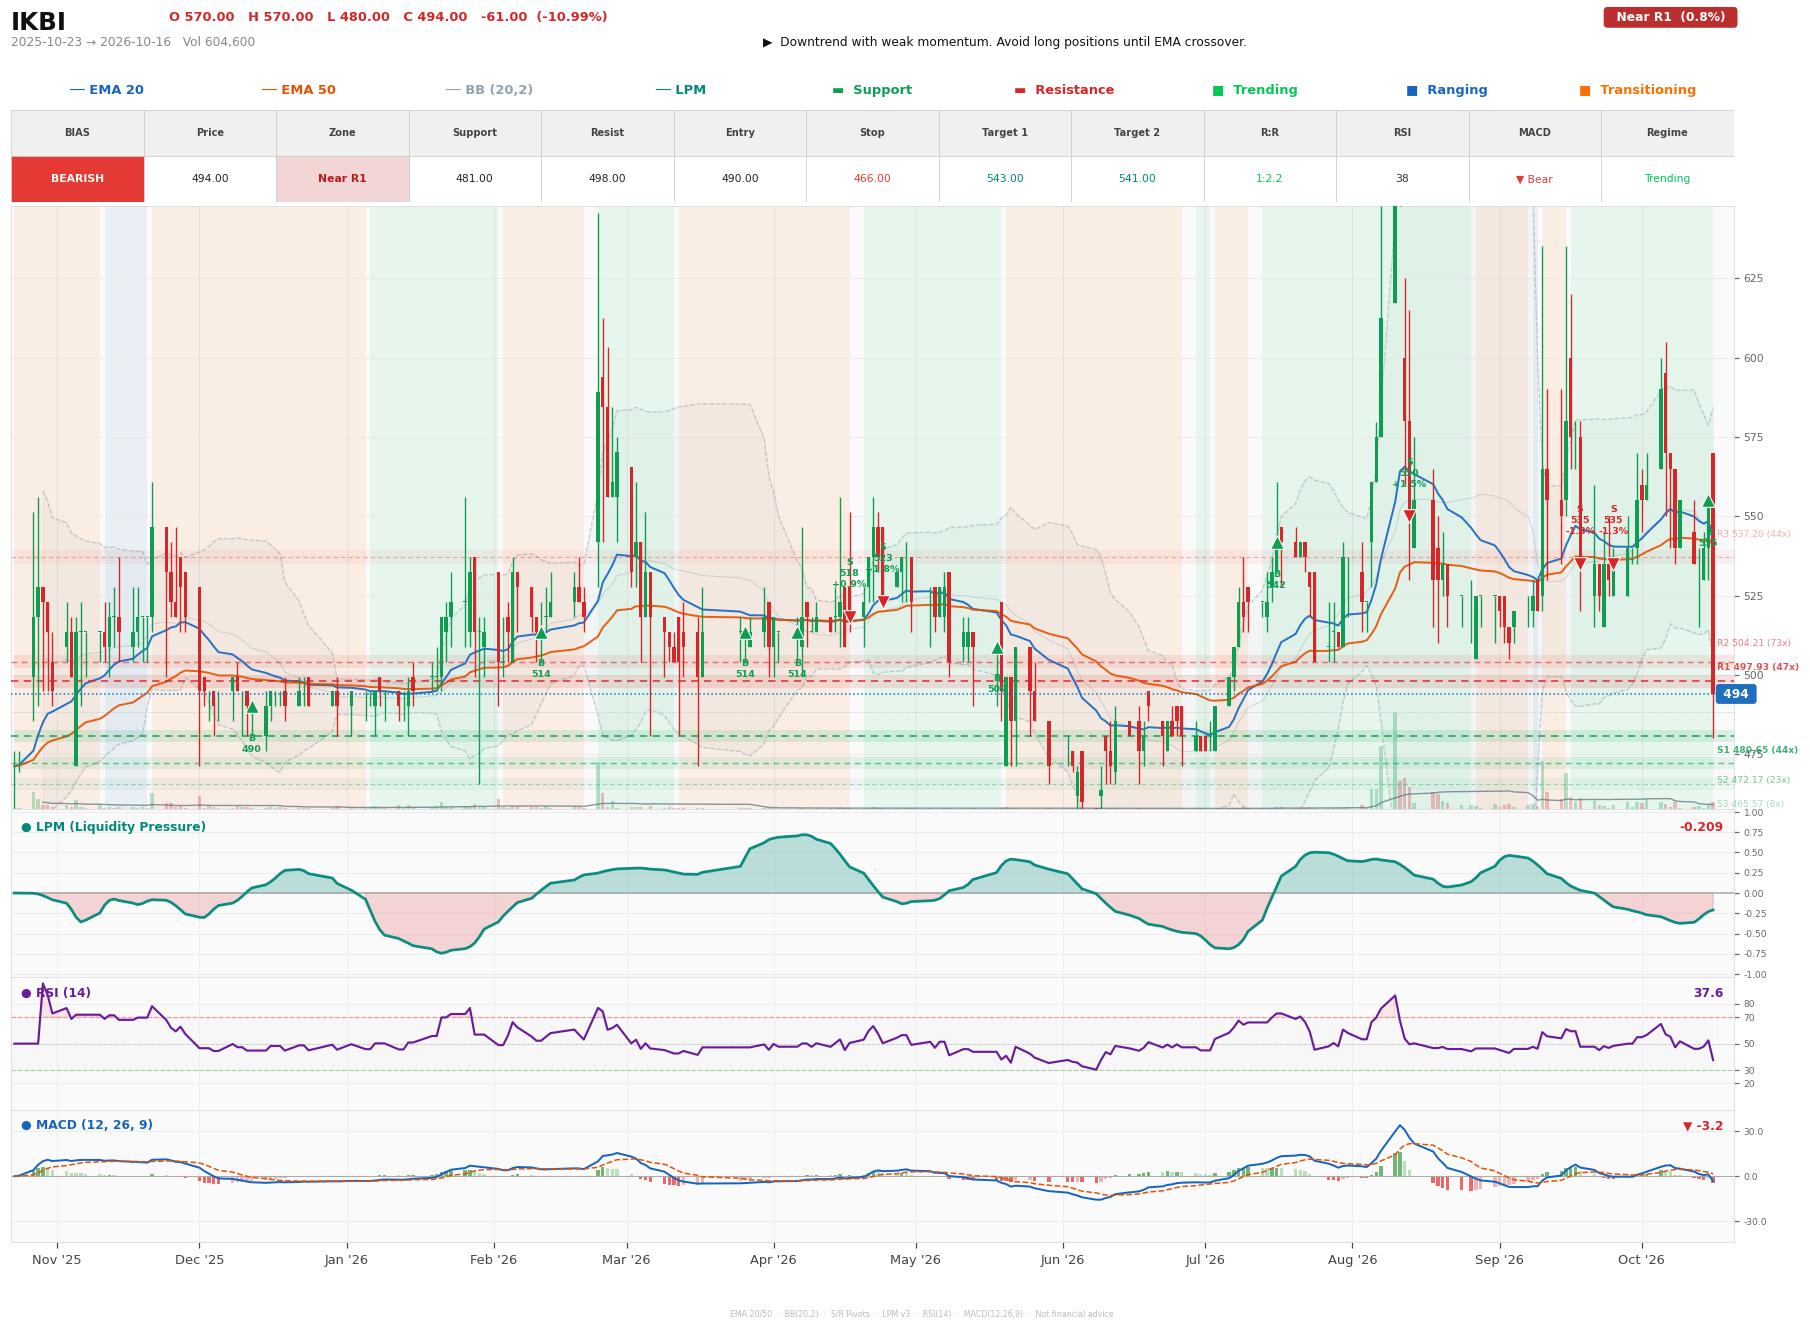The width and height of the screenshot is (1810, 1330).
Task: Click the LPM reading -0.209
Action: tap(1701, 827)
